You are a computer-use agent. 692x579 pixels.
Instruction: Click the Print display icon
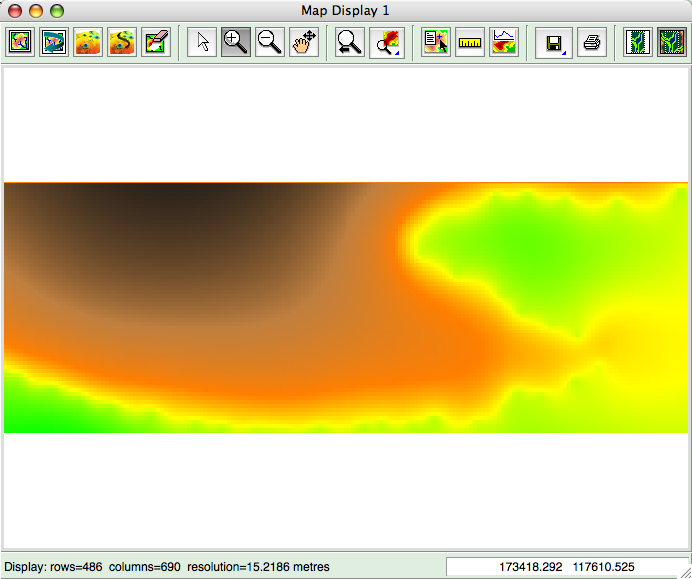pos(591,42)
